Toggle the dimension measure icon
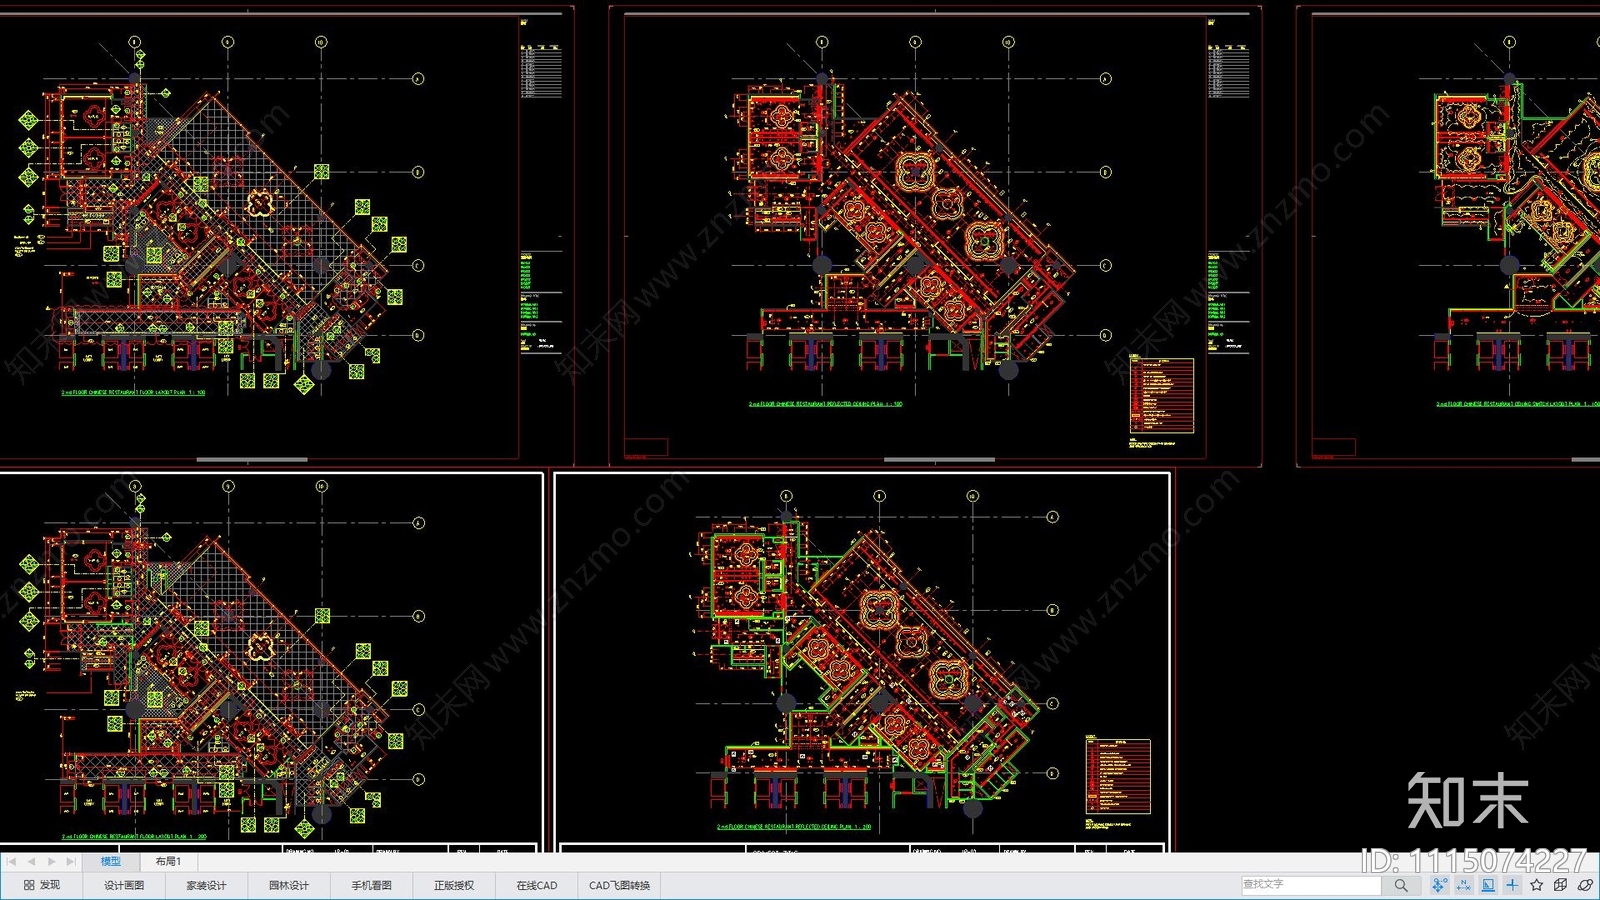 click(1464, 885)
